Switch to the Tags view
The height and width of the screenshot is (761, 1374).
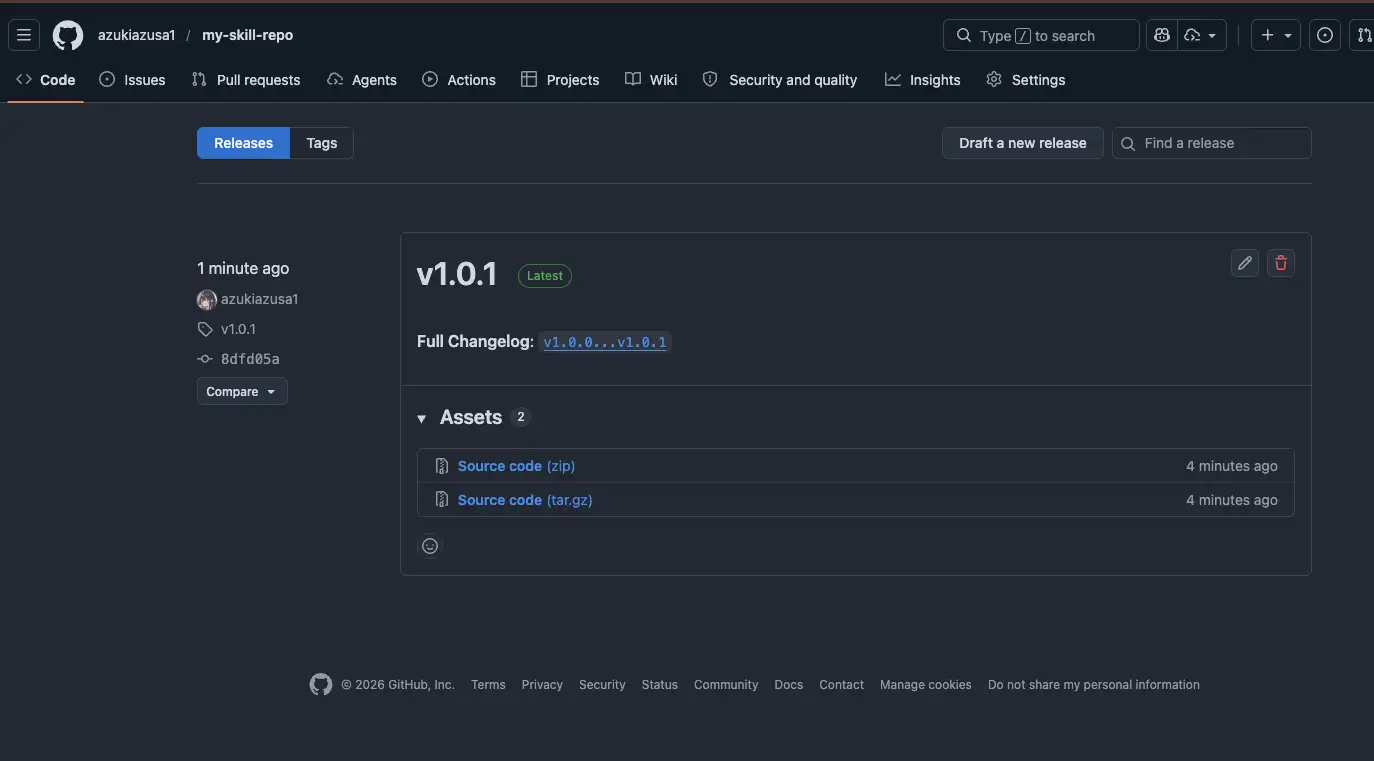click(322, 143)
